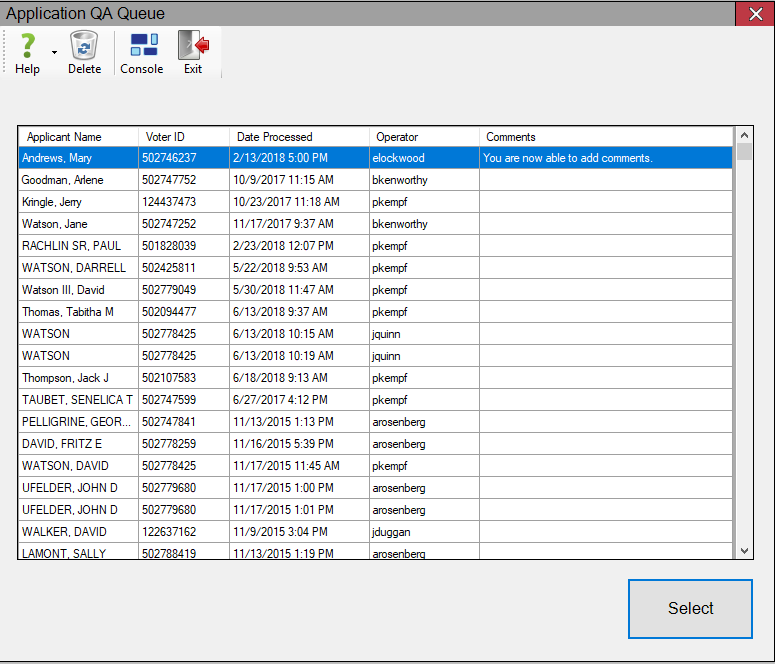
Task: Click Voter ID 502747752
Action: (x=169, y=180)
